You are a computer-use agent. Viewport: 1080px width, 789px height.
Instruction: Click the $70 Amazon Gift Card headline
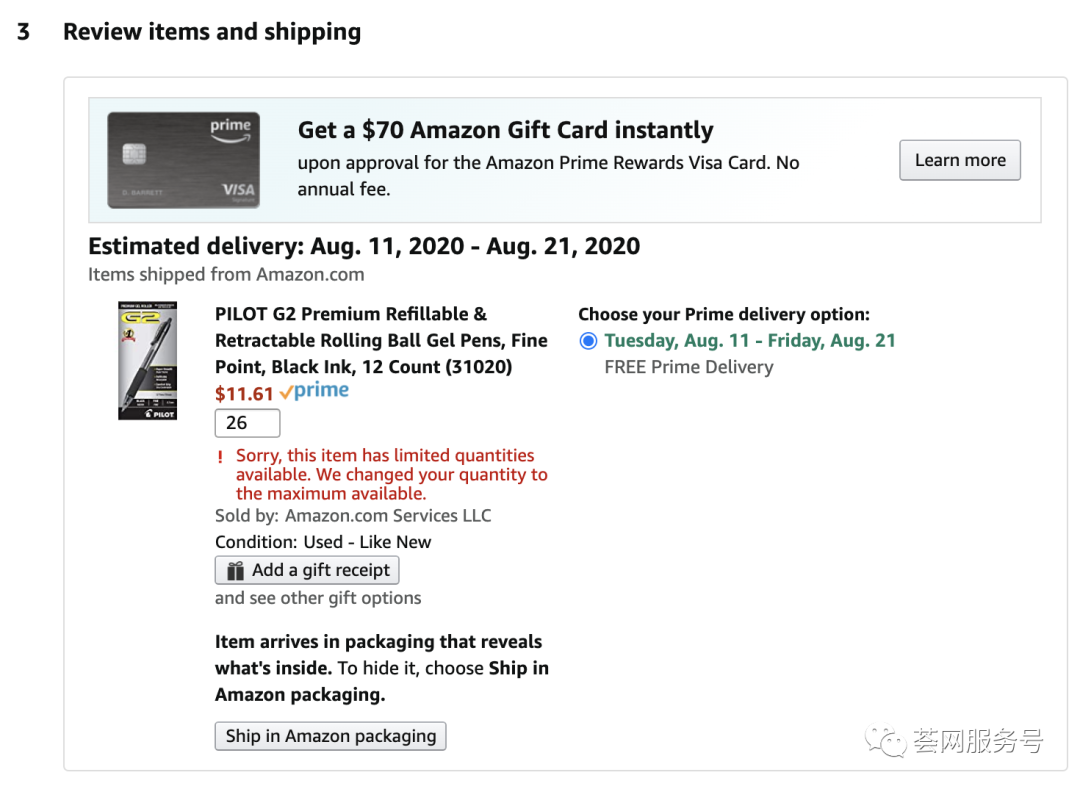coord(505,130)
